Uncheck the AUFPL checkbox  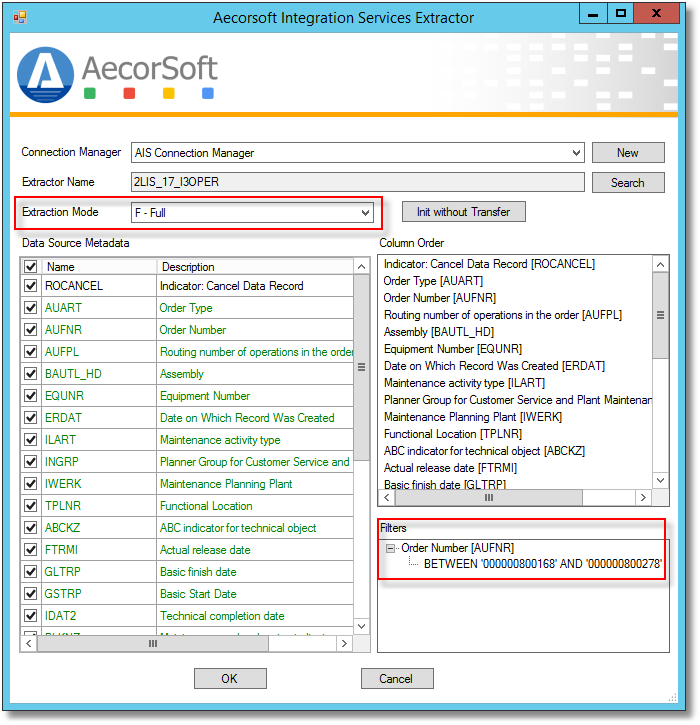click(31, 352)
